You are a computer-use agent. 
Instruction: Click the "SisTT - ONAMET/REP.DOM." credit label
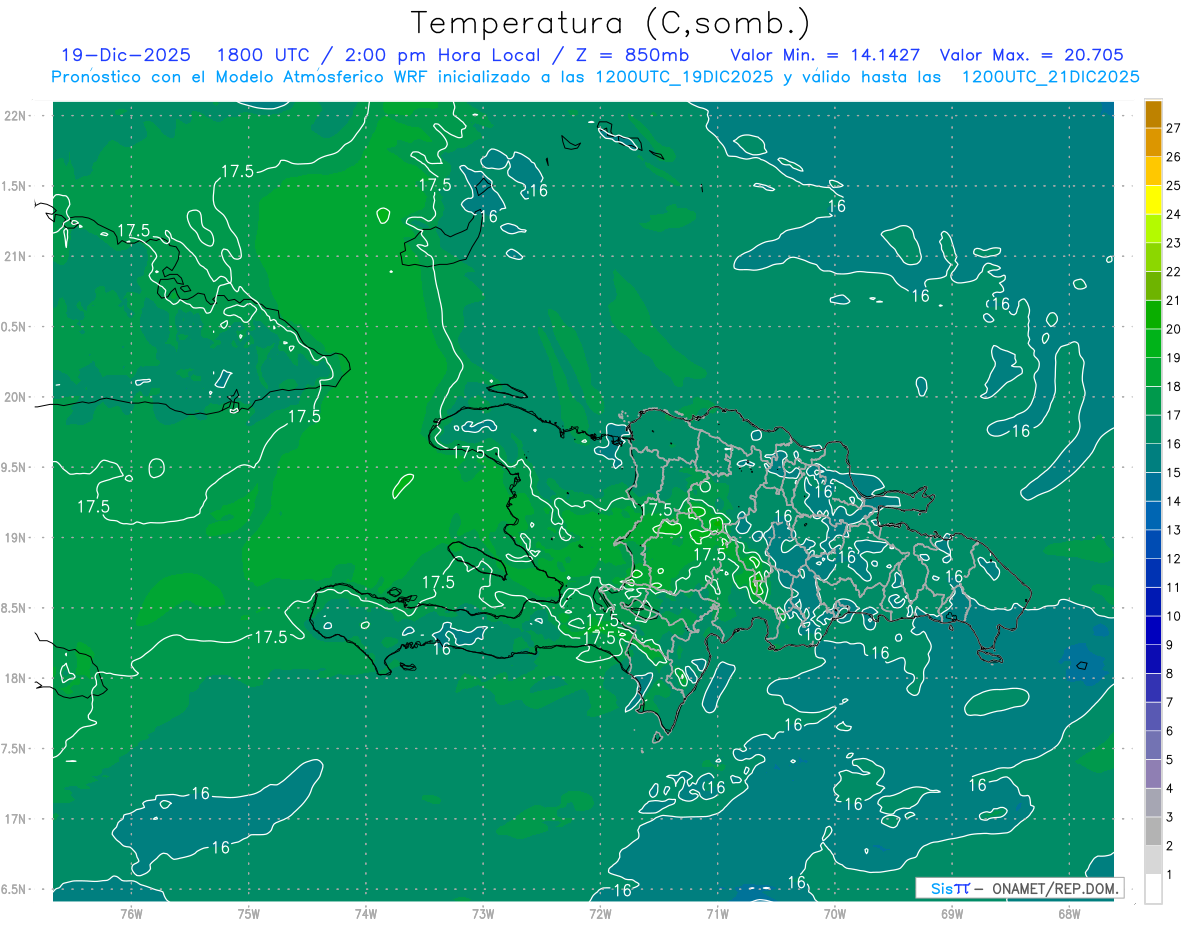tap(1019, 888)
